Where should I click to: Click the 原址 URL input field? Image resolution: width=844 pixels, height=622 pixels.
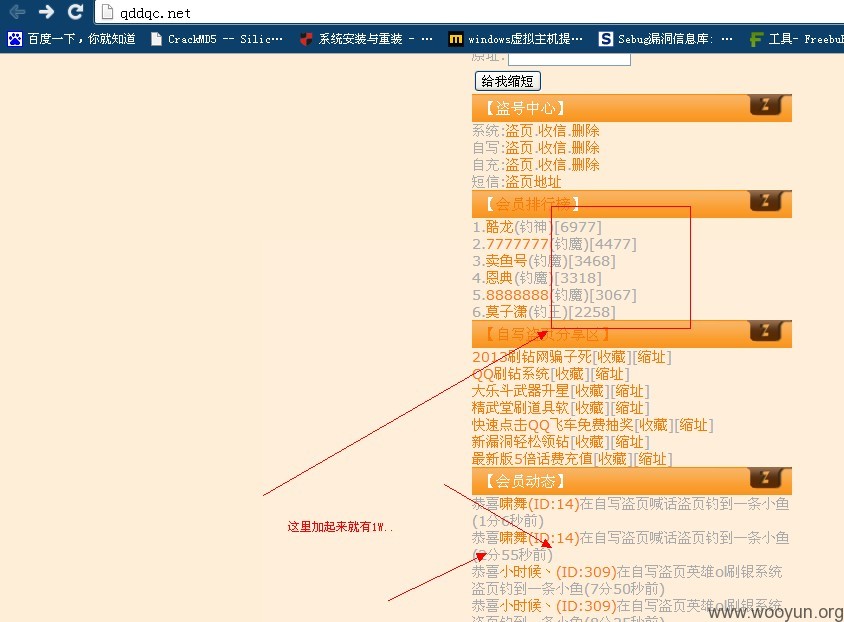point(569,58)
